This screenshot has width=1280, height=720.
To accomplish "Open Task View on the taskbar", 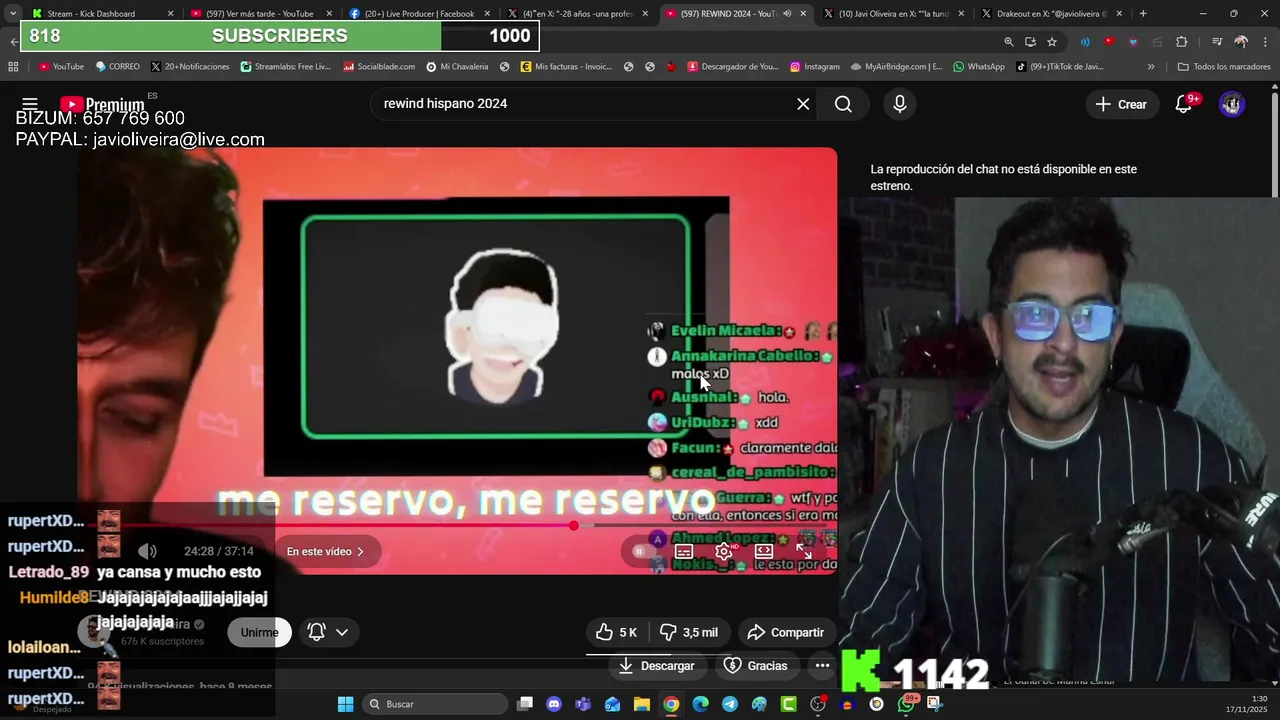I will pos(525,704).
